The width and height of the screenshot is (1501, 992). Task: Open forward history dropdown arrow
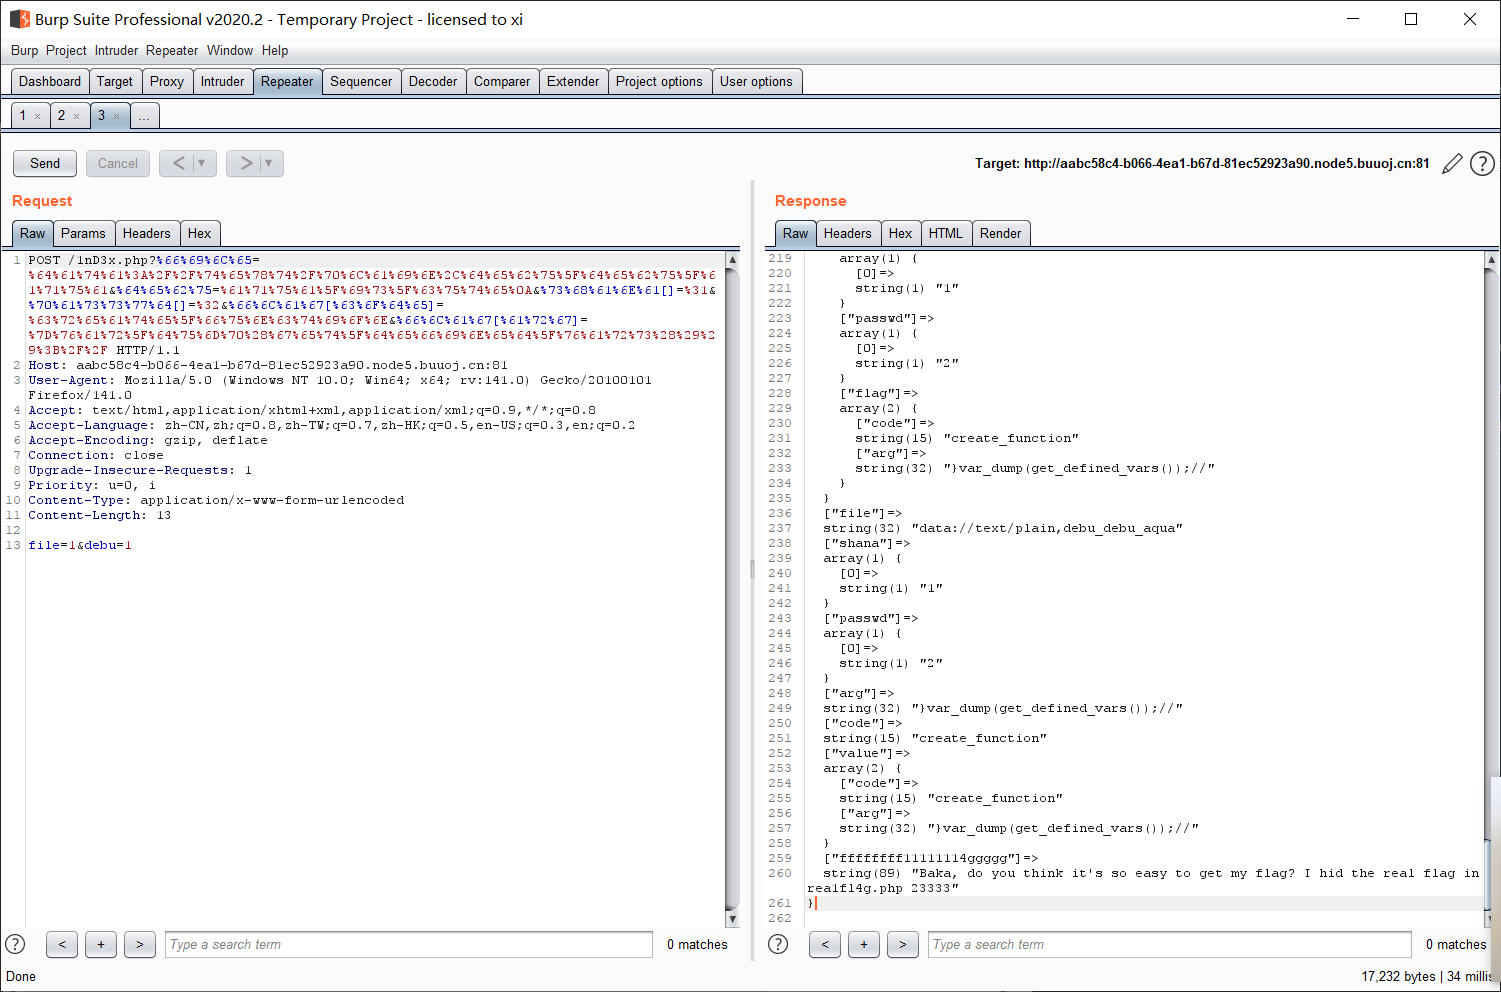[x=271, y=163]
